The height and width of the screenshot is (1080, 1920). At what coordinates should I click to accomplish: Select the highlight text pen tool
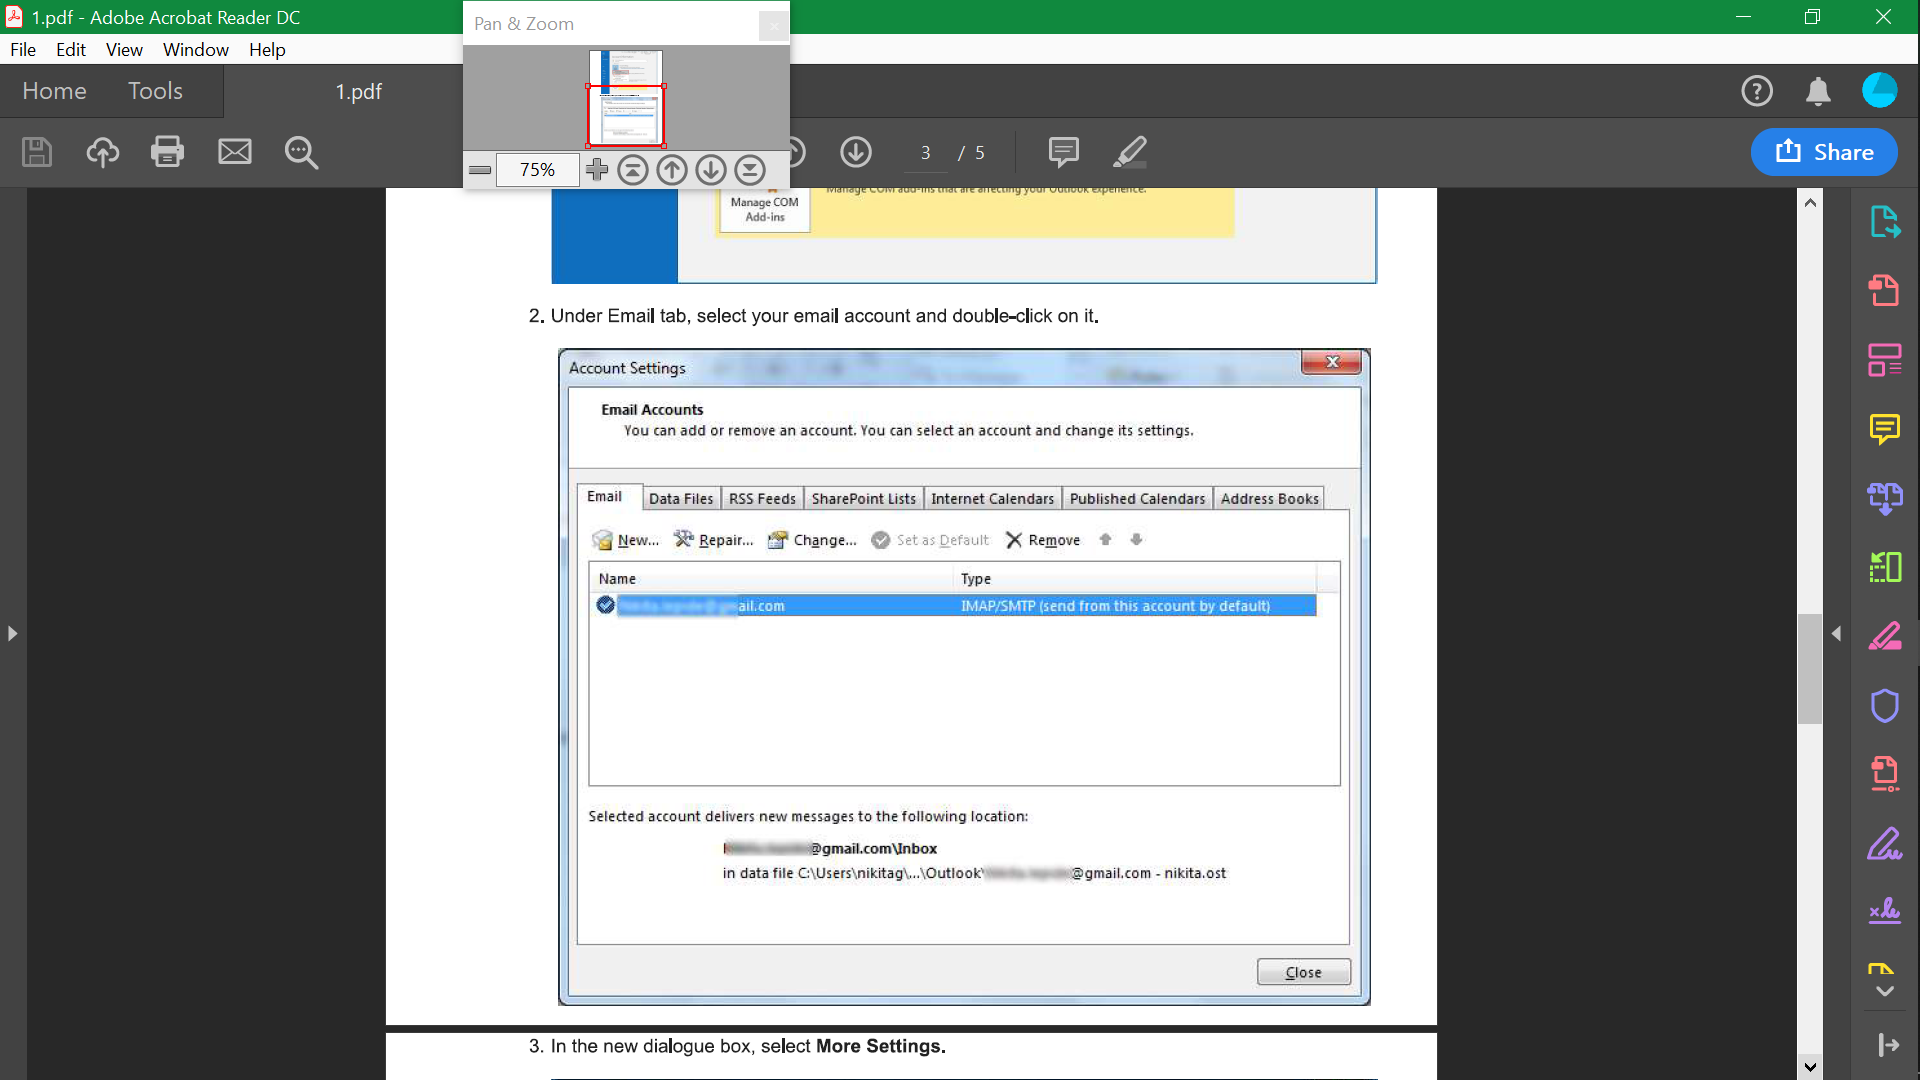(x=1130, y=152)
